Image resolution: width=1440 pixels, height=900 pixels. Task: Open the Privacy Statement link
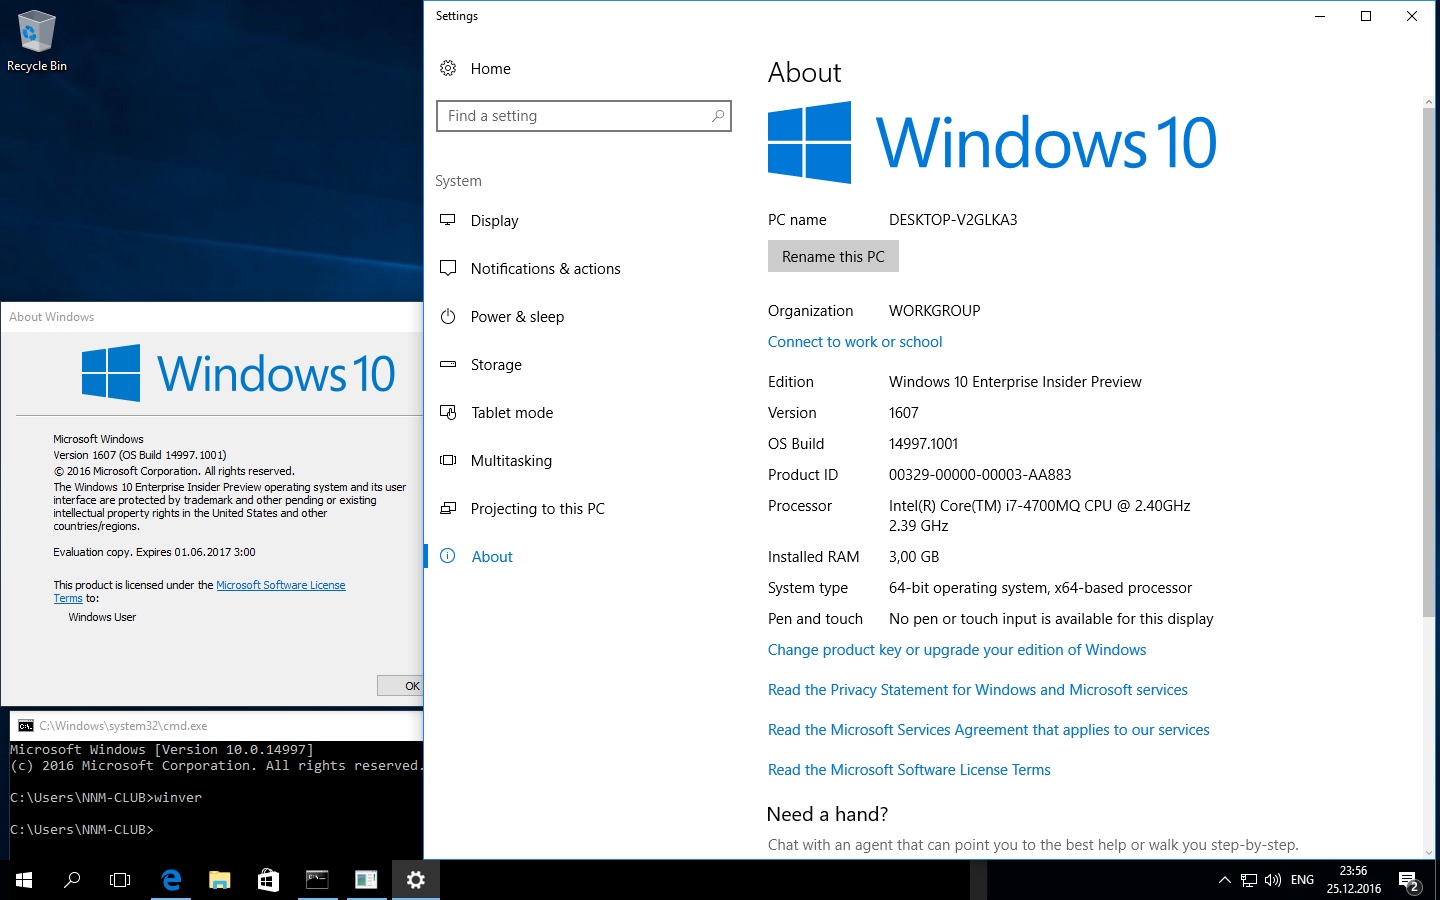point(978,690)
